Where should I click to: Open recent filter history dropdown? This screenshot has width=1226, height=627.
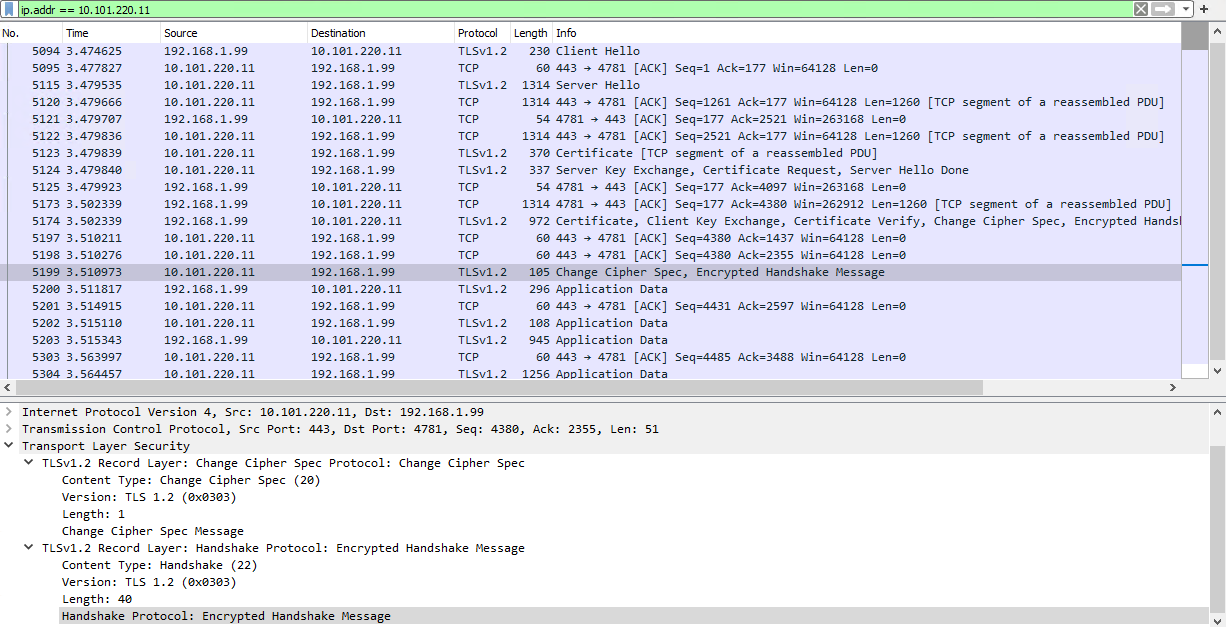pyautogui.click(x=1186, y=9)
